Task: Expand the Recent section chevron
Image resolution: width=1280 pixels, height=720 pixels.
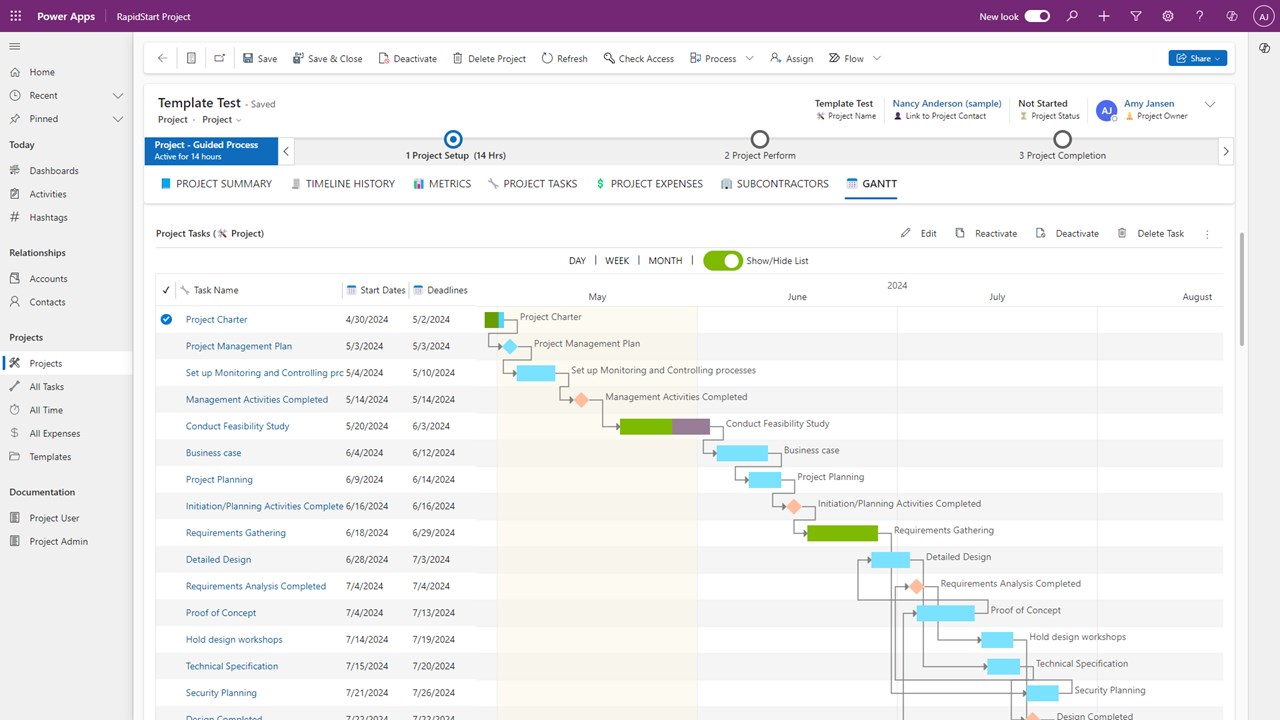Action: point(118,96)
